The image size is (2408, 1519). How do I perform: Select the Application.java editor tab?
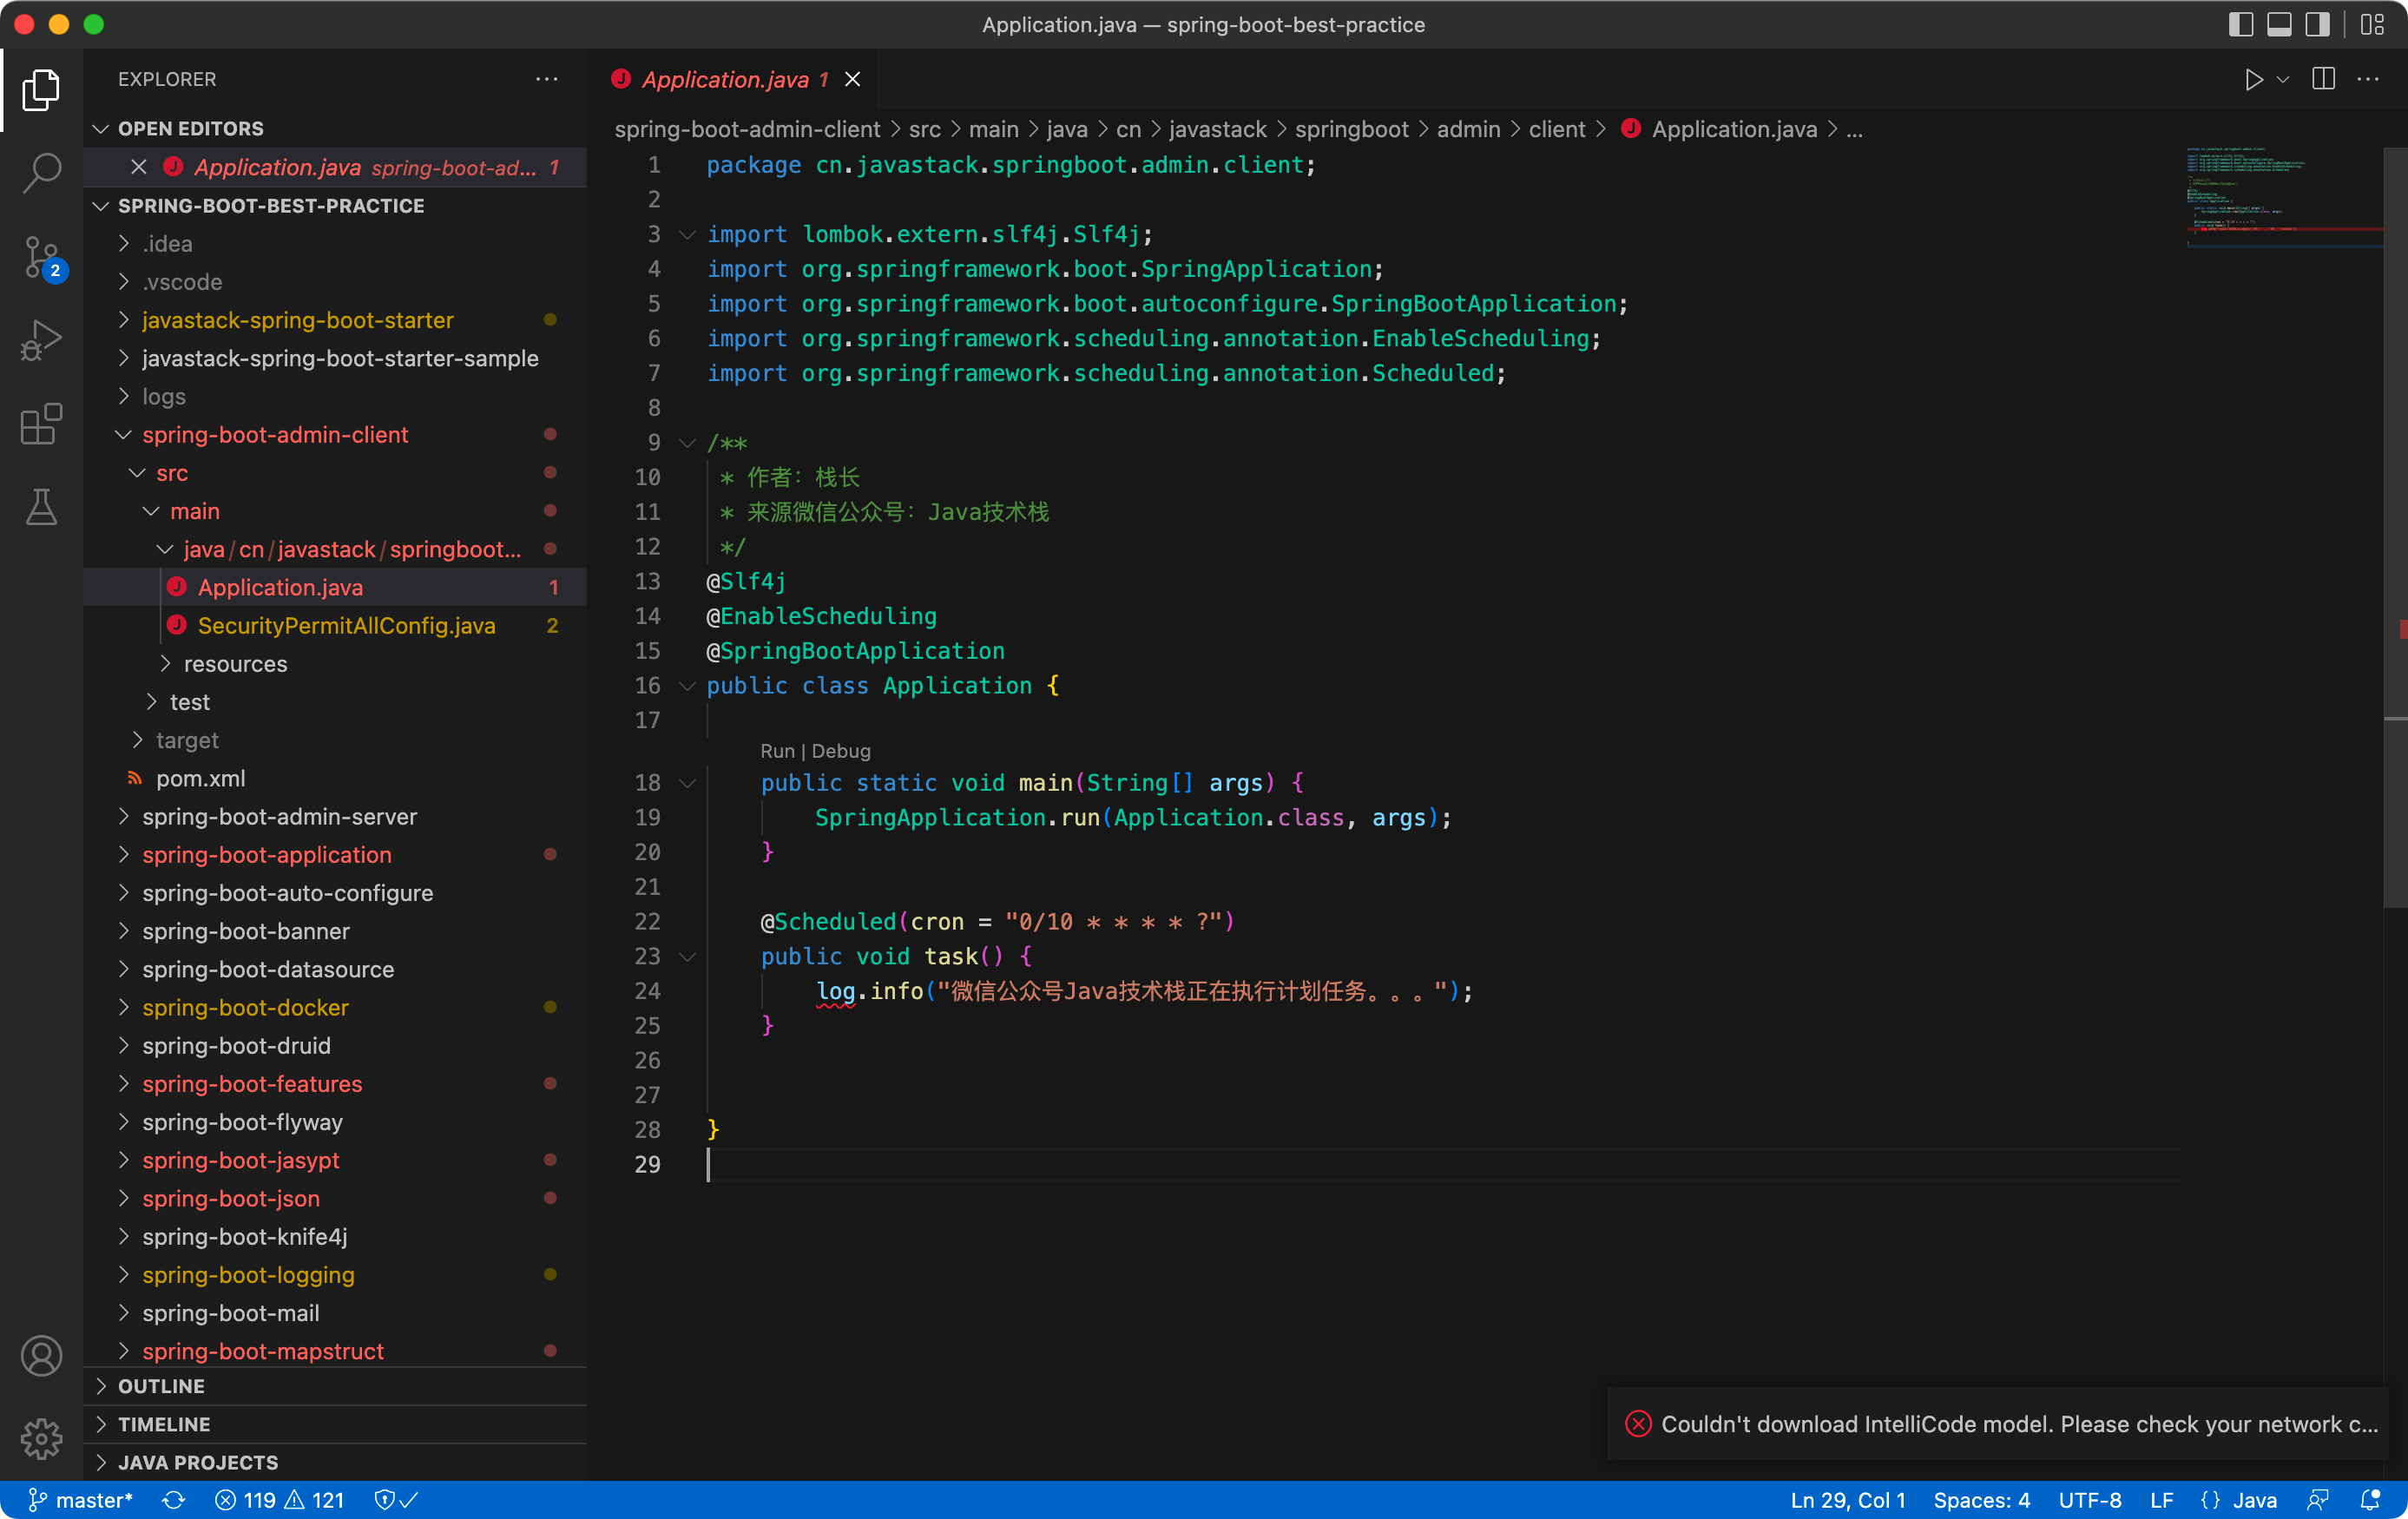point(725,79)
